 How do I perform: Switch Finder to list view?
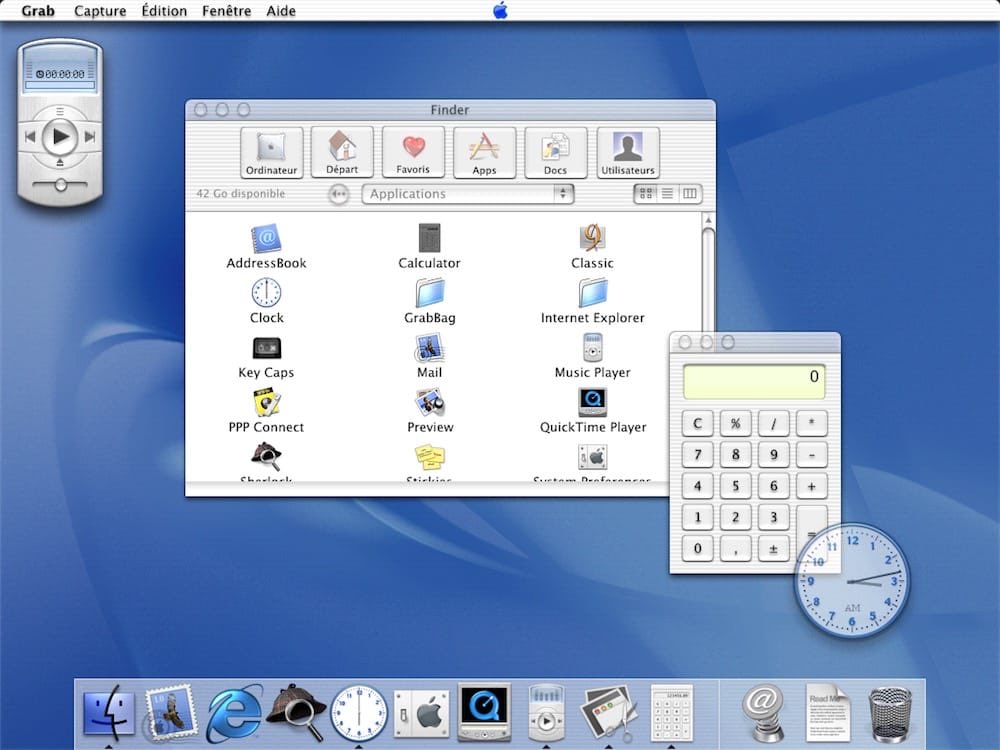668,193
